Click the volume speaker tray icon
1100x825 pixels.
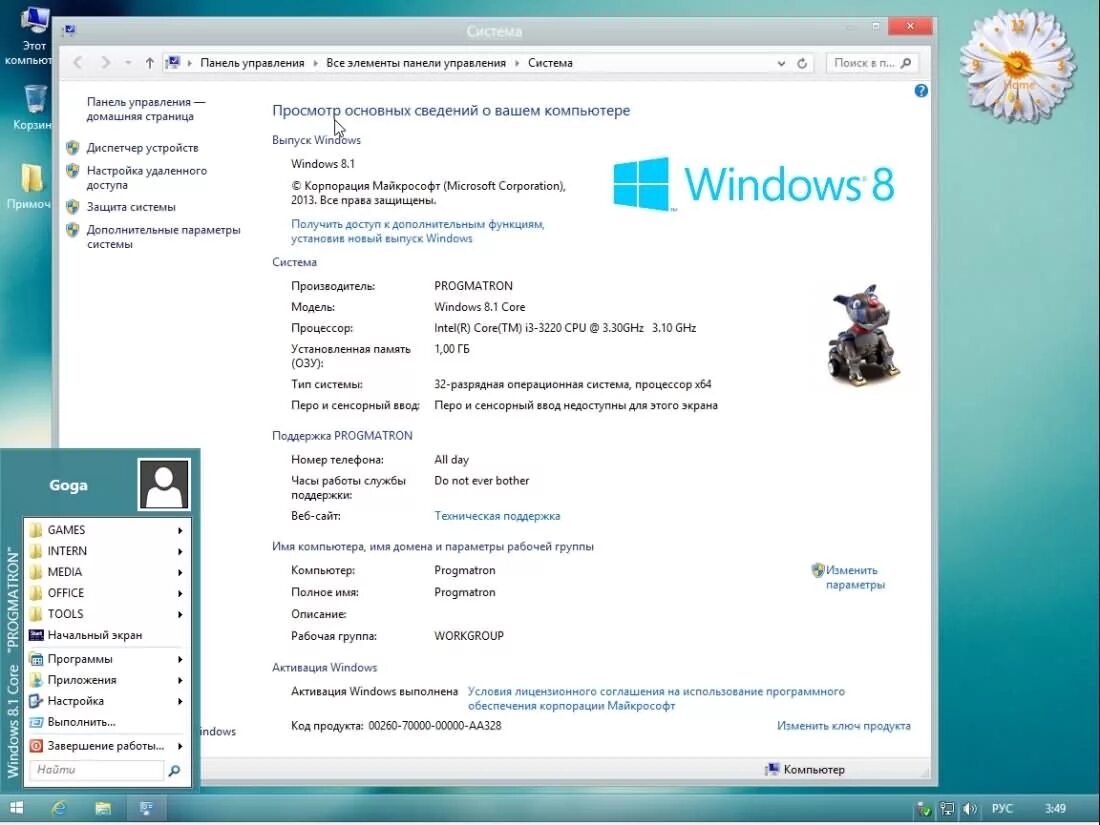point(970,809)
